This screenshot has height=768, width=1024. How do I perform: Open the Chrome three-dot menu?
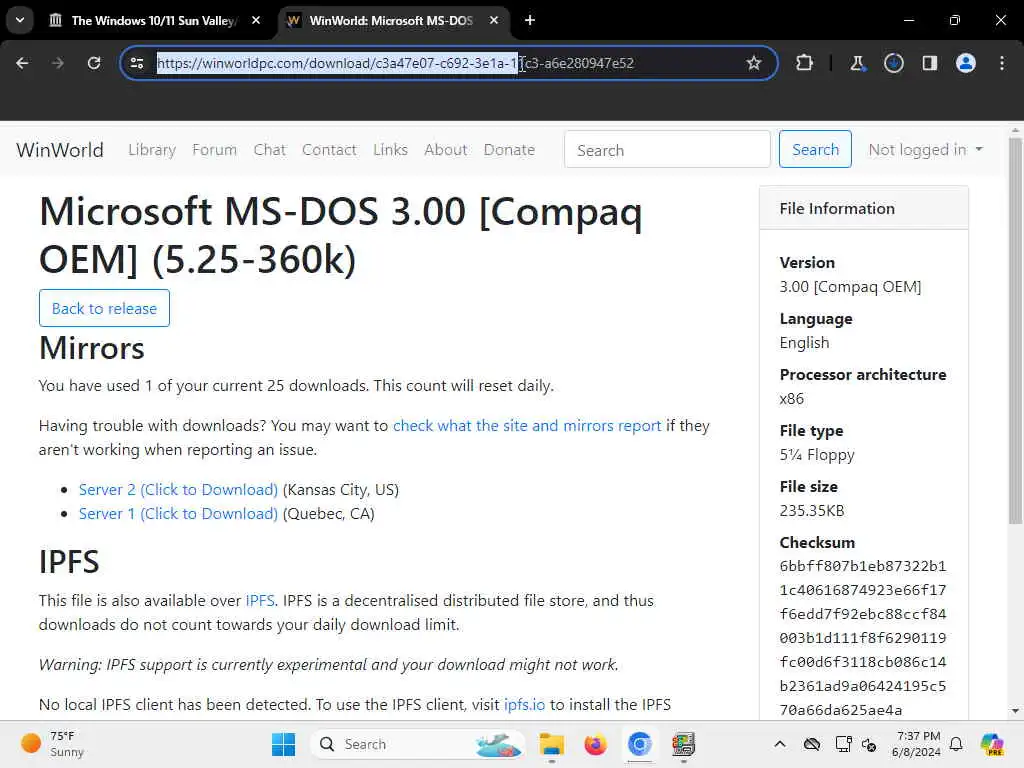(x=1002, y=63)
